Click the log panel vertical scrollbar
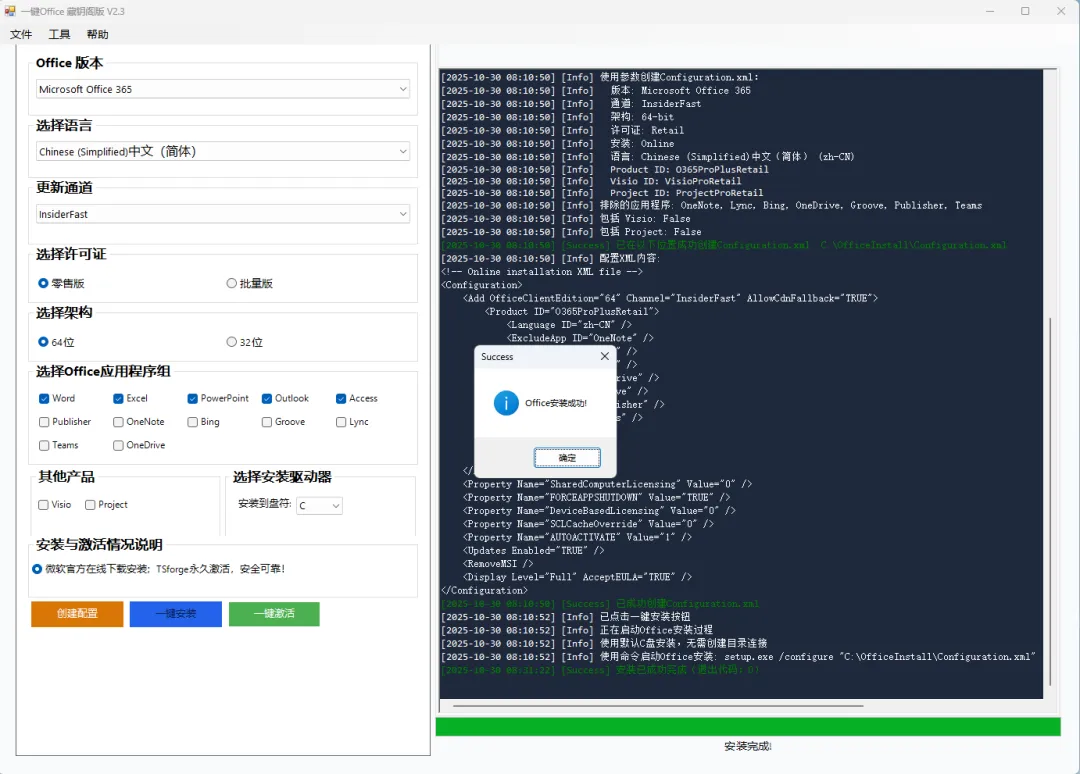The width and height of the screenshot is (1080, 774). point(1050,502)
